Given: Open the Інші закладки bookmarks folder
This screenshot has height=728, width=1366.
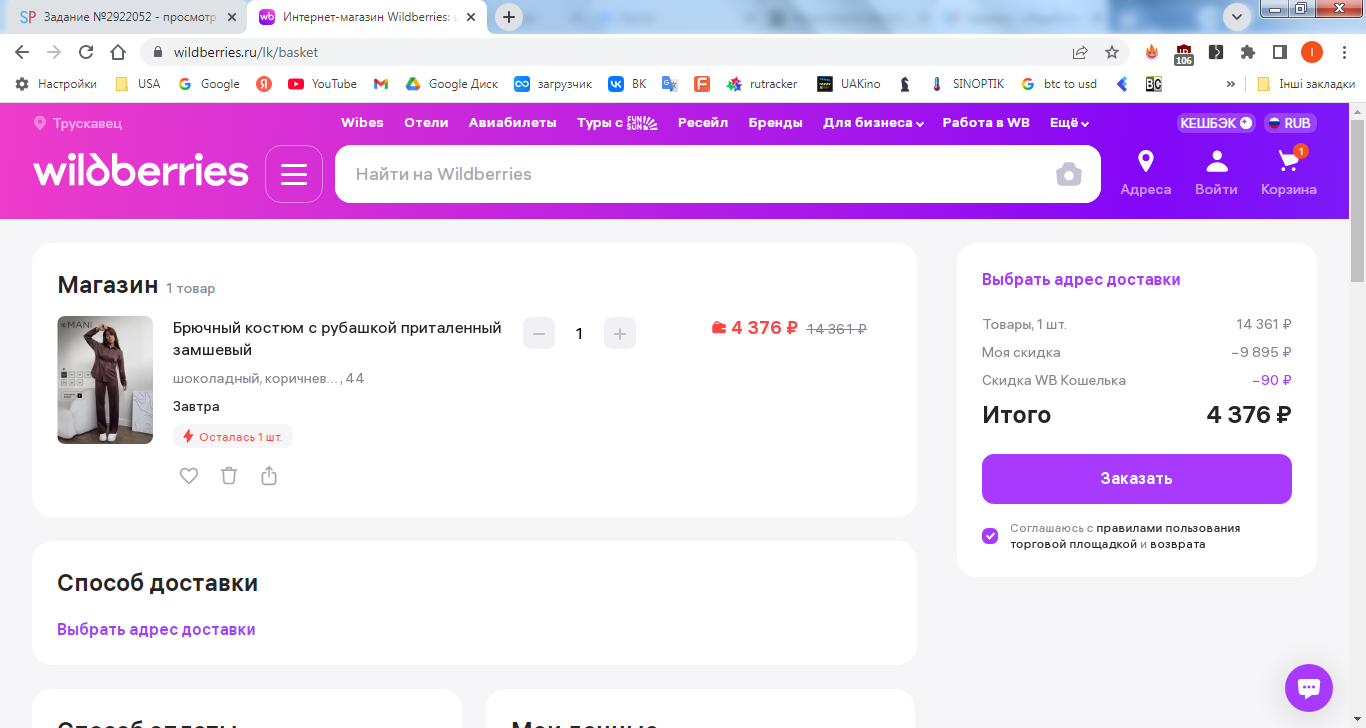Looking at the screenshot, I should (x=1307, y=84).
